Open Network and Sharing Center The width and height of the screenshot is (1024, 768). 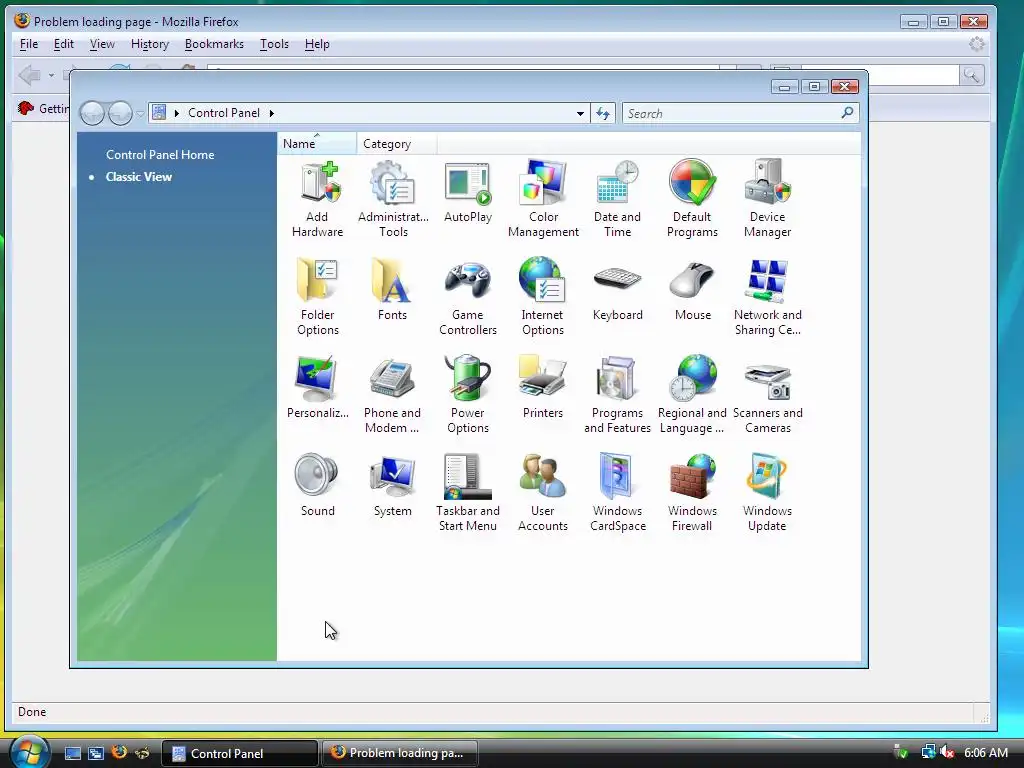click(x=767, y=297)
